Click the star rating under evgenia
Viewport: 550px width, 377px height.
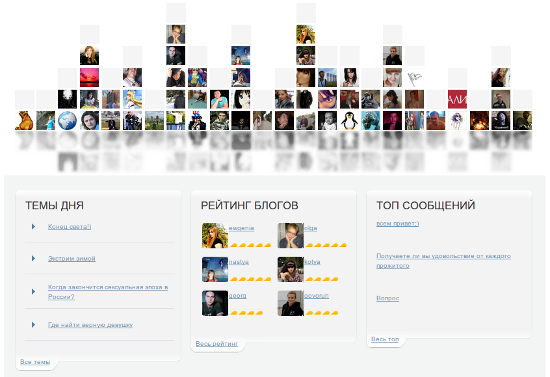(250, 245)
